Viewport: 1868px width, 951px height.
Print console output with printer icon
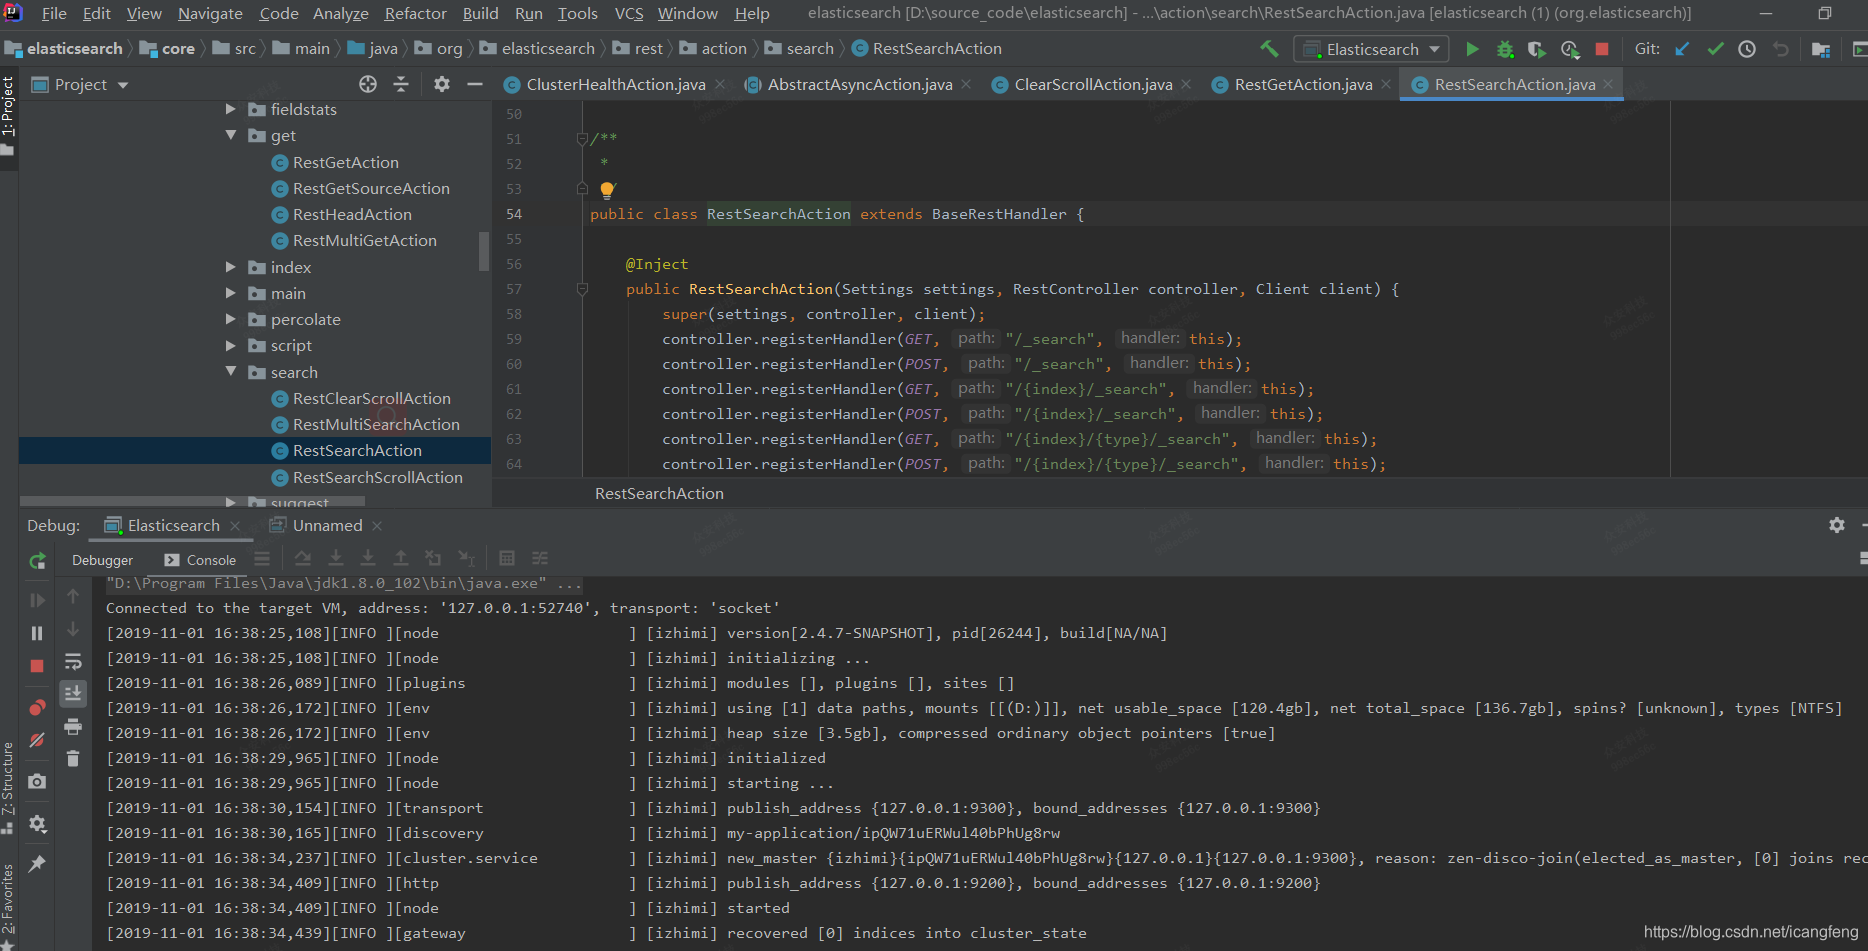73,726
